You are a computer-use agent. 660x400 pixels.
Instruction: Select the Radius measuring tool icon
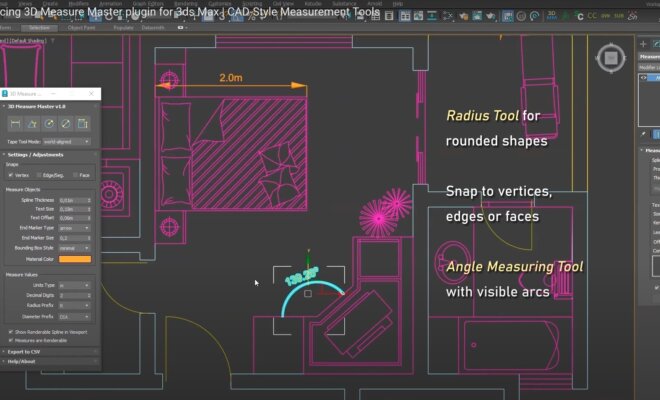[48, 123]
